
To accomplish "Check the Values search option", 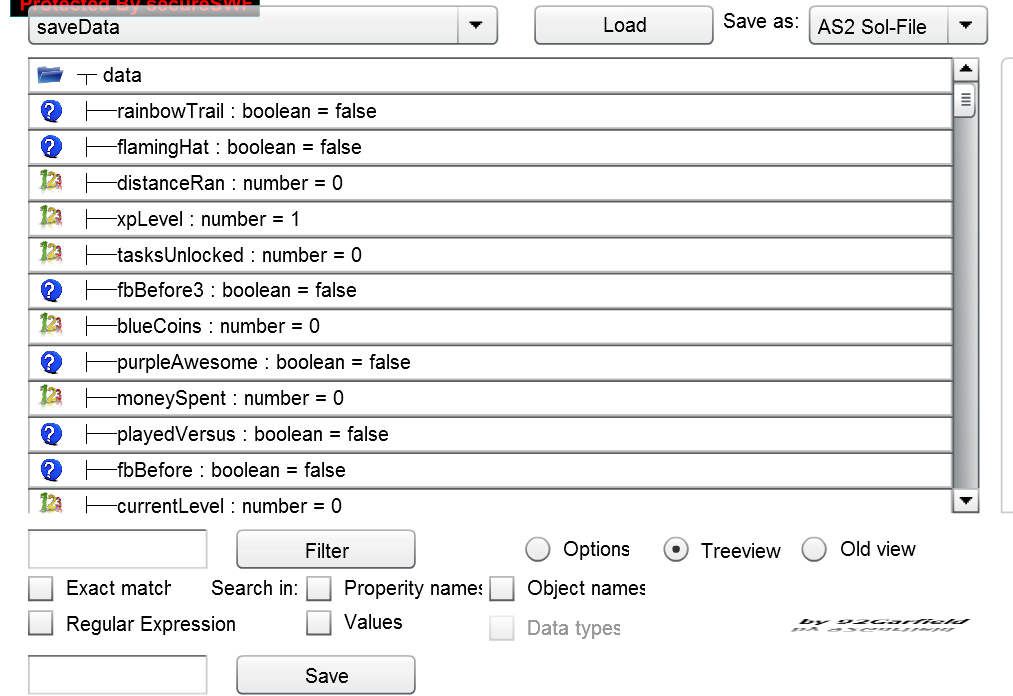I will pyautogui.click(x=319, y=623).
